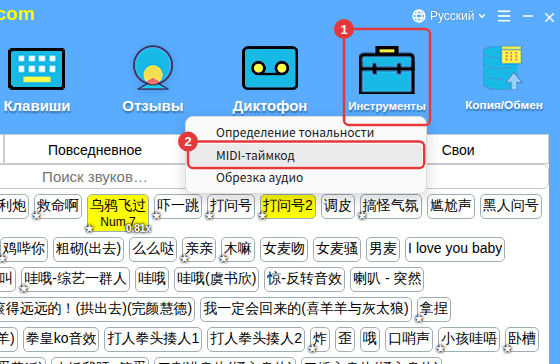Play the 惊-反转音效 sound
560x364 pixels.
point(305,279)
